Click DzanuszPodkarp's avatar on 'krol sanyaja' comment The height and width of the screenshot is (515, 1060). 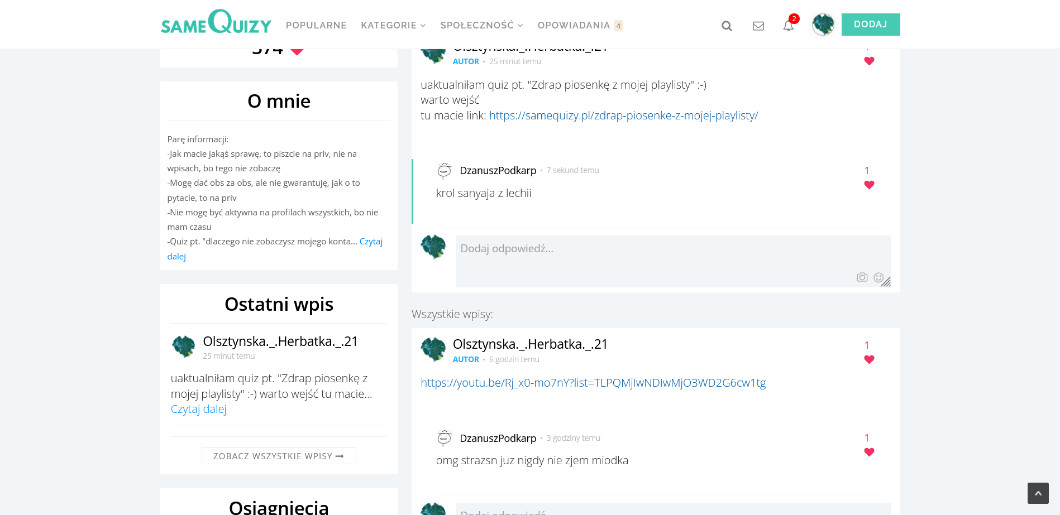(445, 171)
